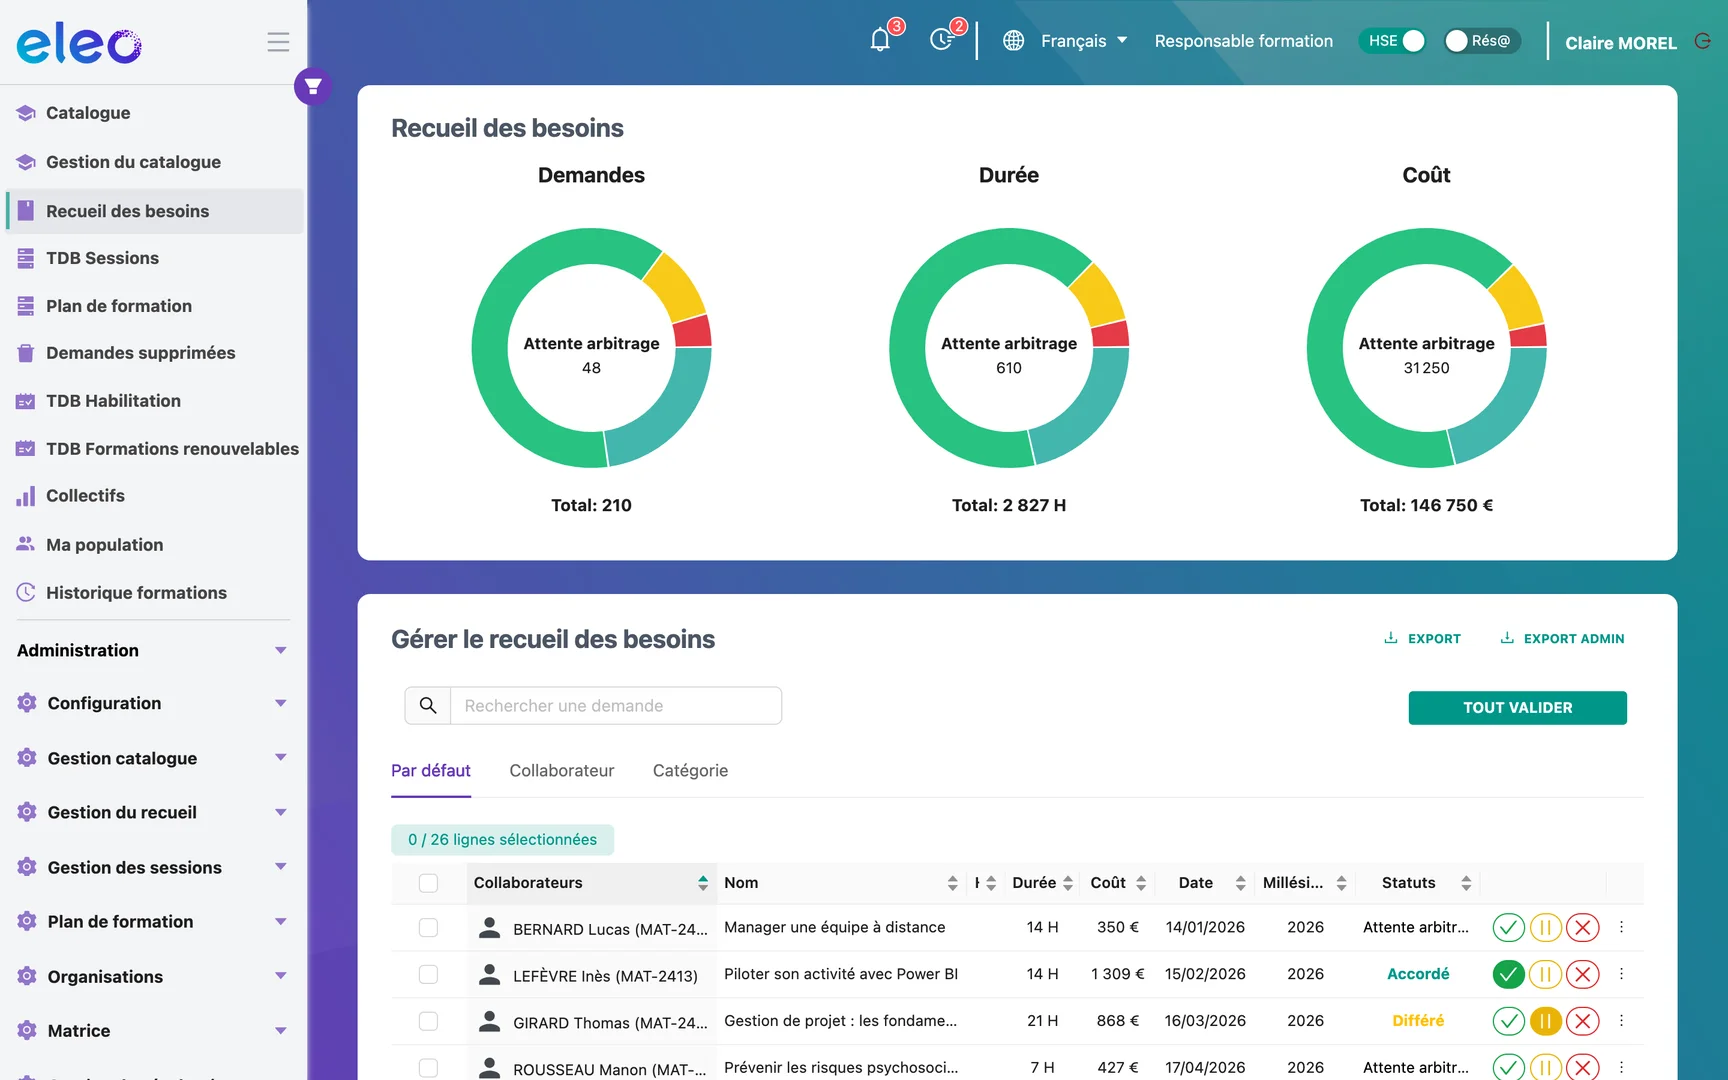Viewport: 1728px width, 1080px height.
Task: Click the EXPORT ADMIN link
Action: 1562,638
